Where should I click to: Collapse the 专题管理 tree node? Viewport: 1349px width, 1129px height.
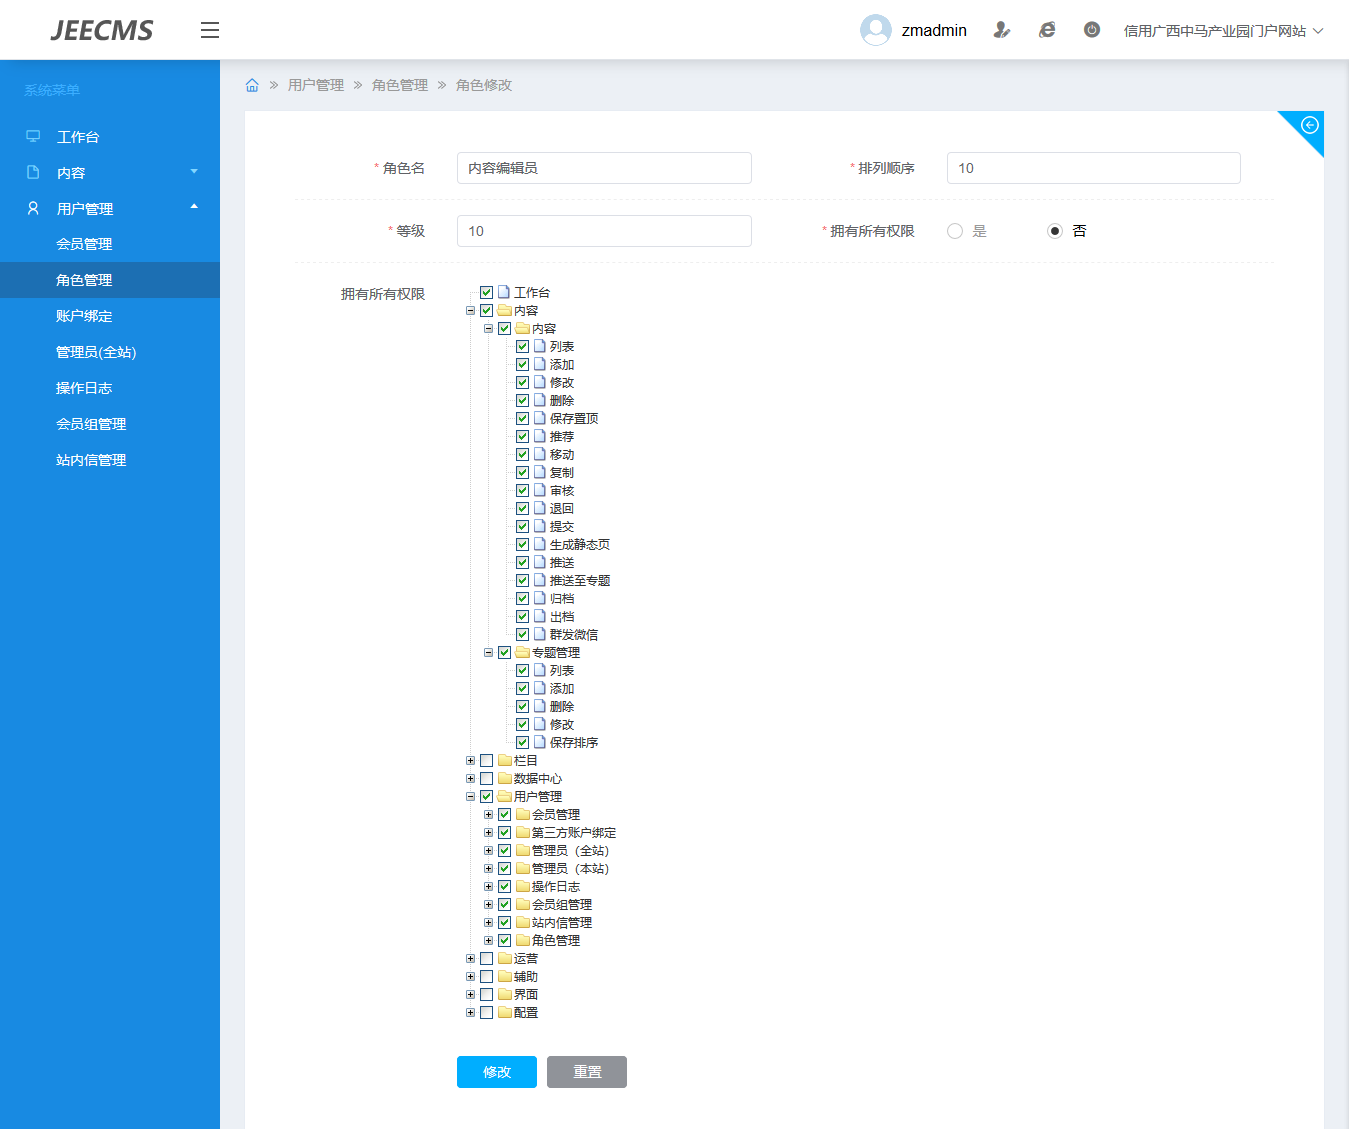pos(488,652)
